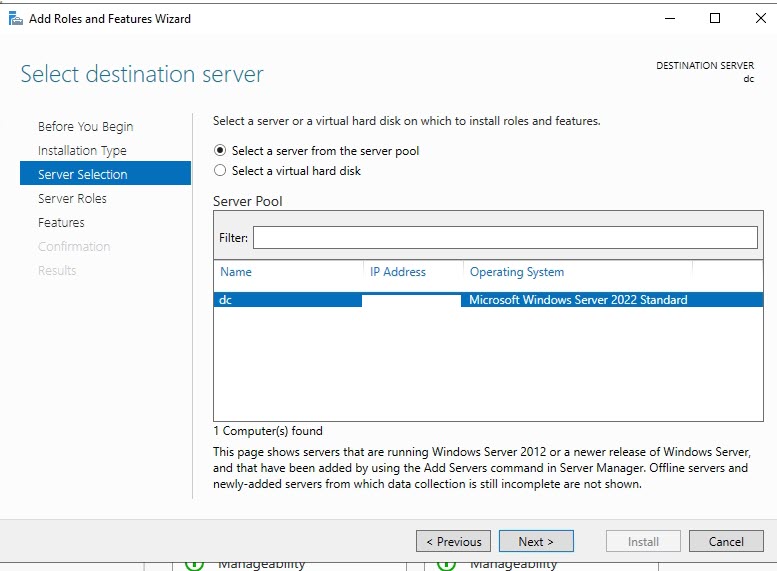This screenshot has width=777, height=571.
Task: Go to the Before You Begin step
Action: [x=85, y=127]
